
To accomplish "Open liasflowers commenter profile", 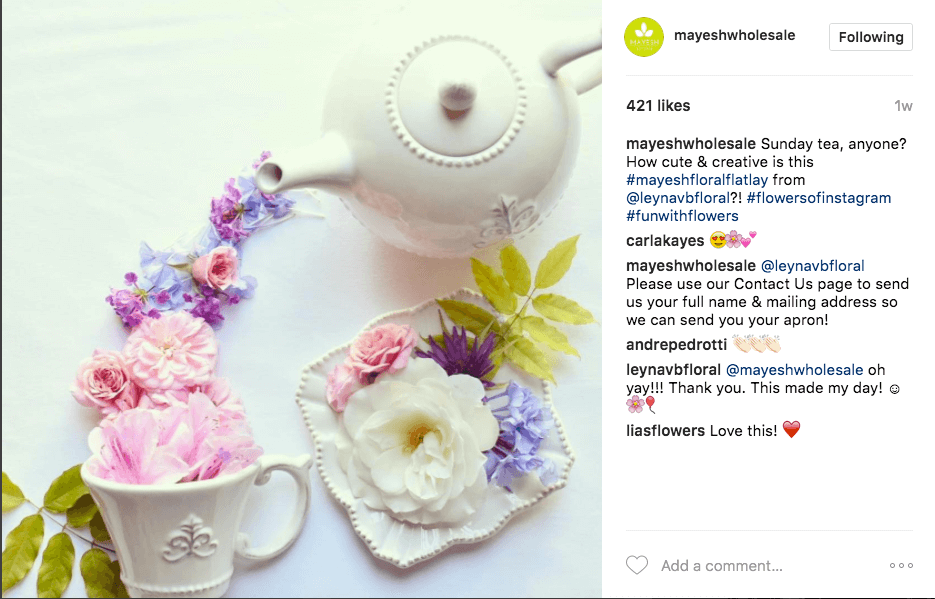I will tap(665, 431).
